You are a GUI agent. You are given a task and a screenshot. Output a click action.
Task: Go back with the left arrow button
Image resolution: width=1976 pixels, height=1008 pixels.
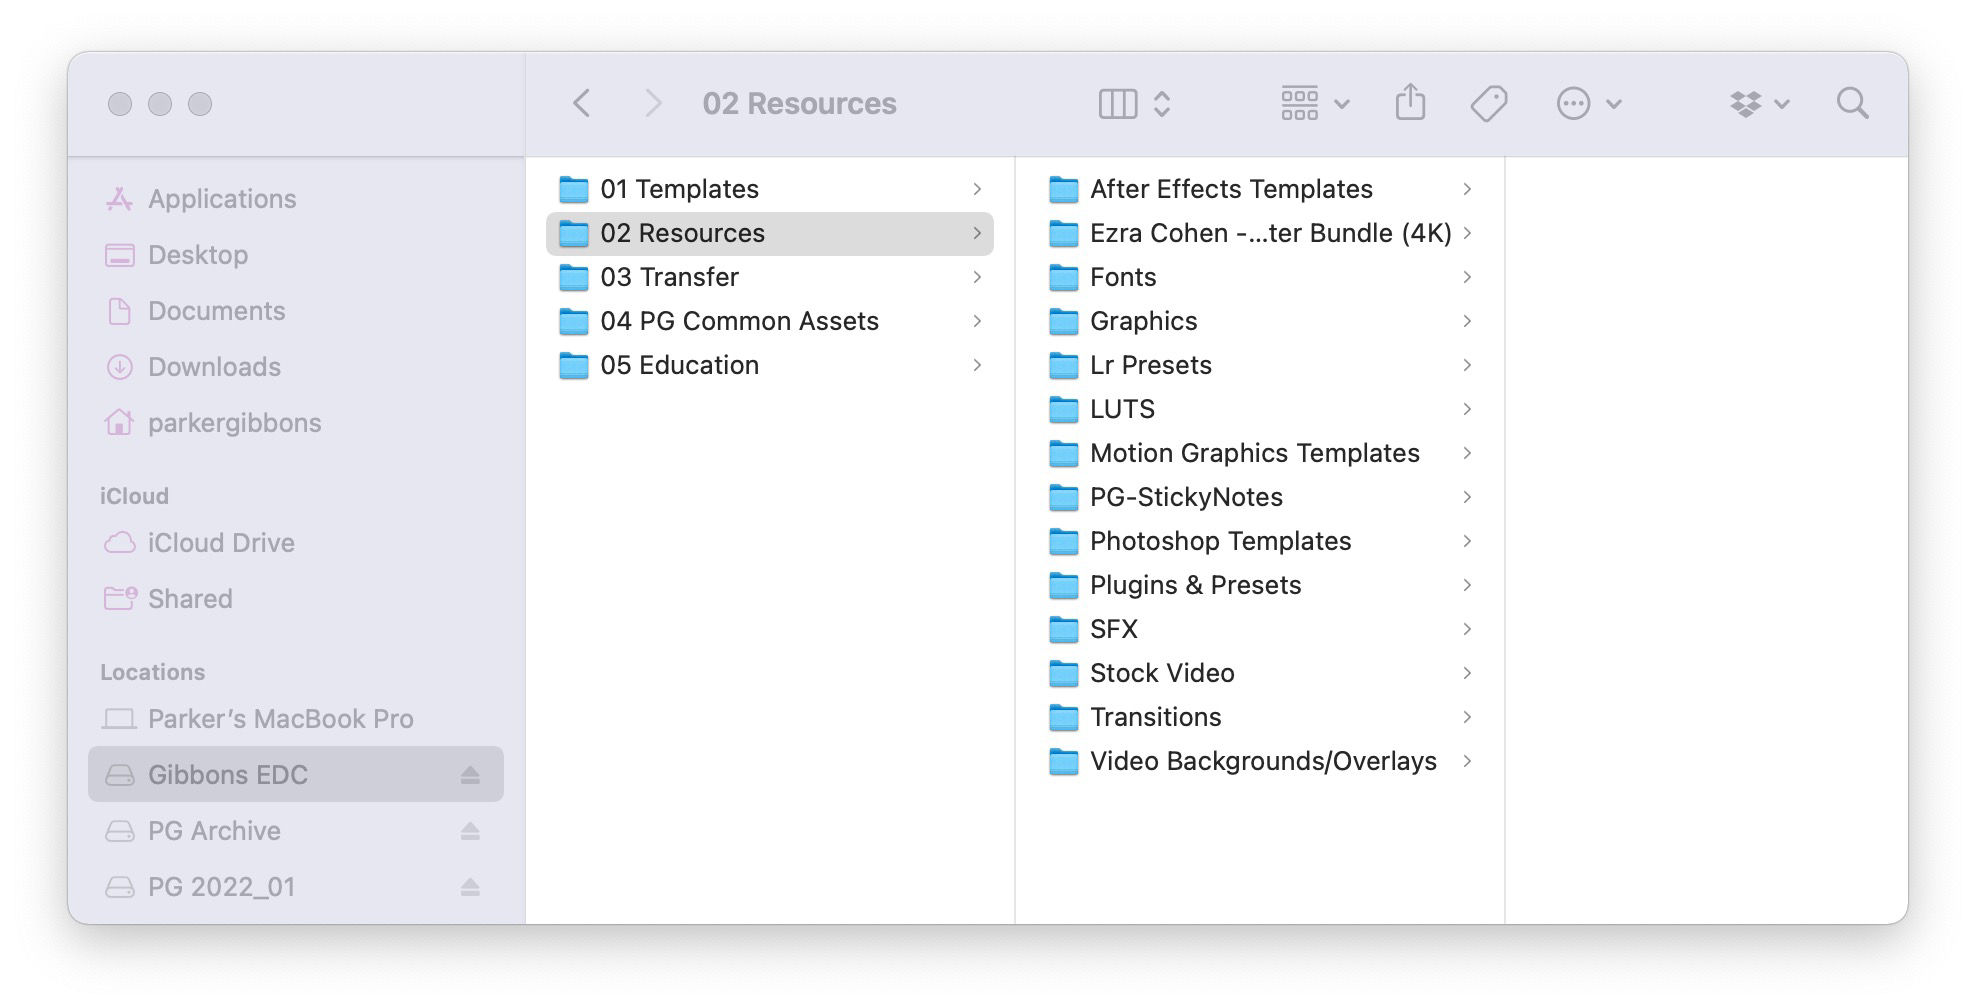coord(582,103)
